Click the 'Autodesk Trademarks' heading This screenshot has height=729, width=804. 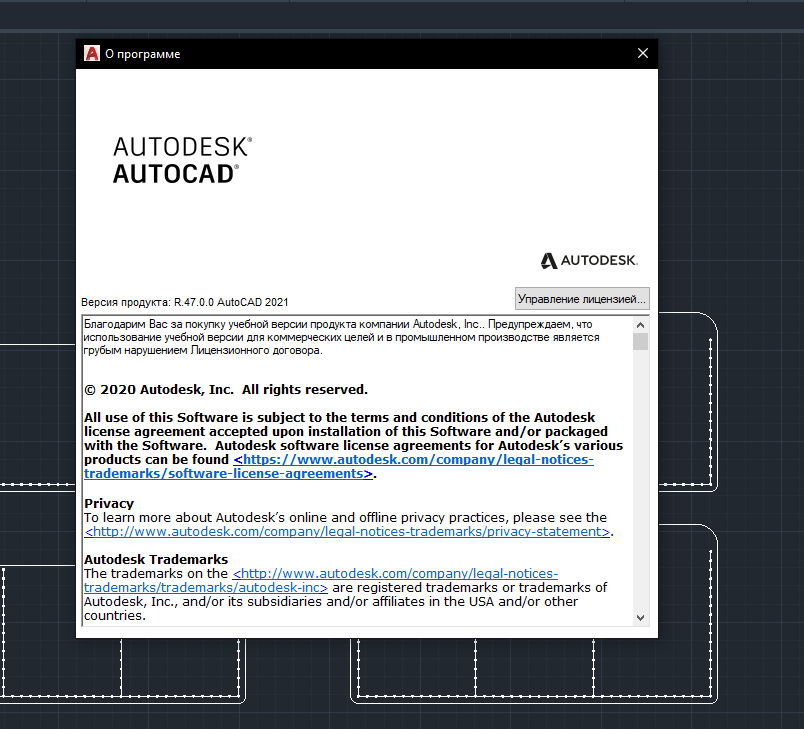(156, 559)
